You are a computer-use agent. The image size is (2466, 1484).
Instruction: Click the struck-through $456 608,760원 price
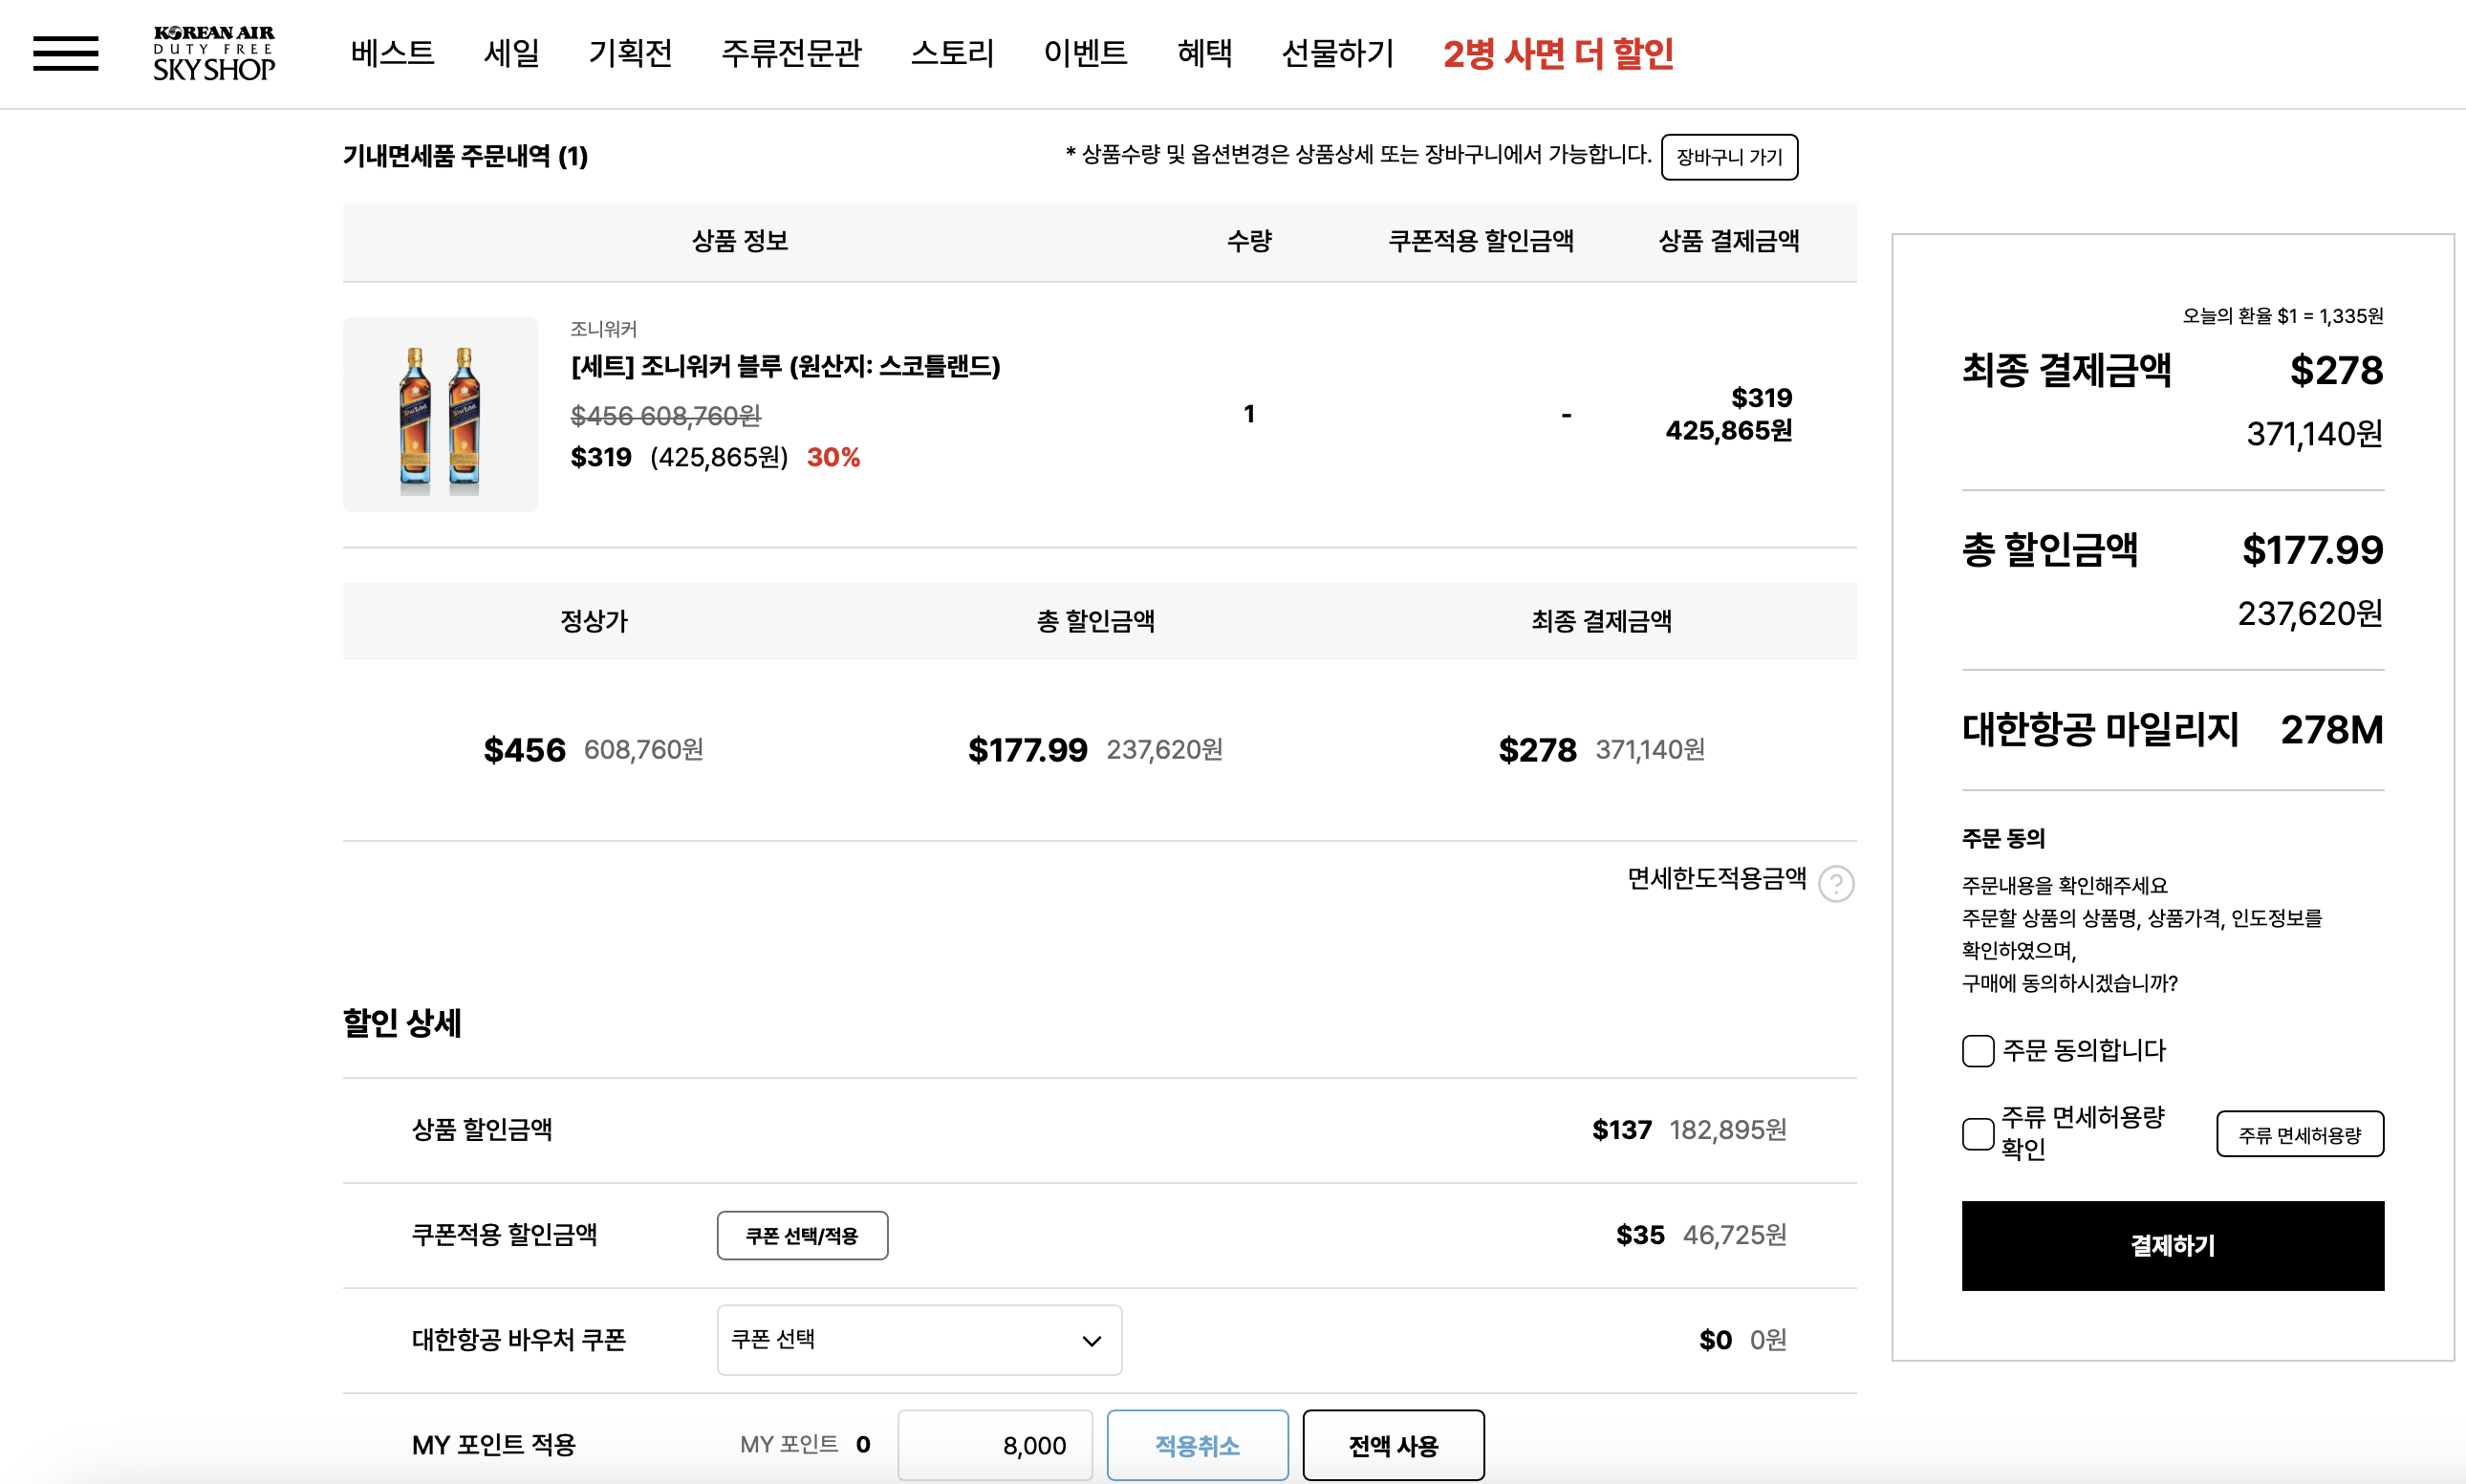(x=665, y=415)
